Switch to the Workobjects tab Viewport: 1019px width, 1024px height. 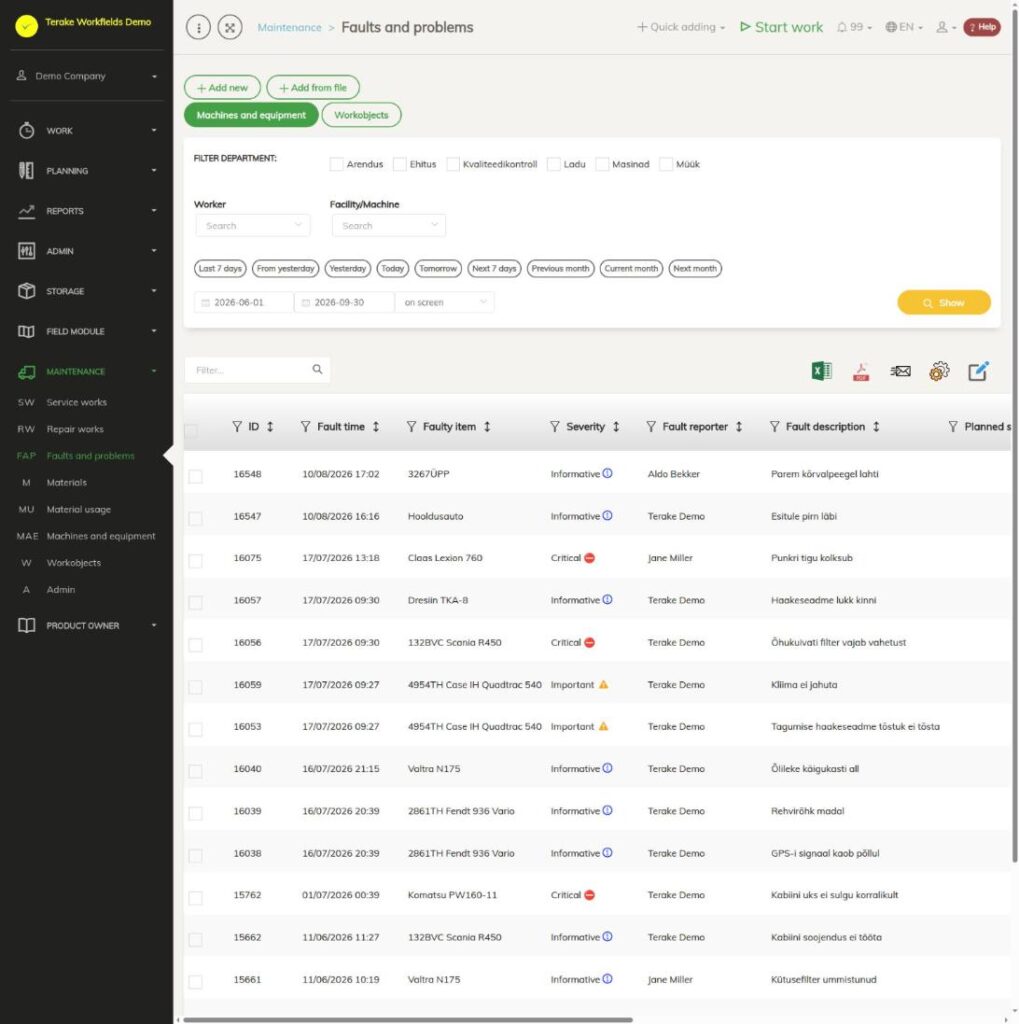[361, 115]
